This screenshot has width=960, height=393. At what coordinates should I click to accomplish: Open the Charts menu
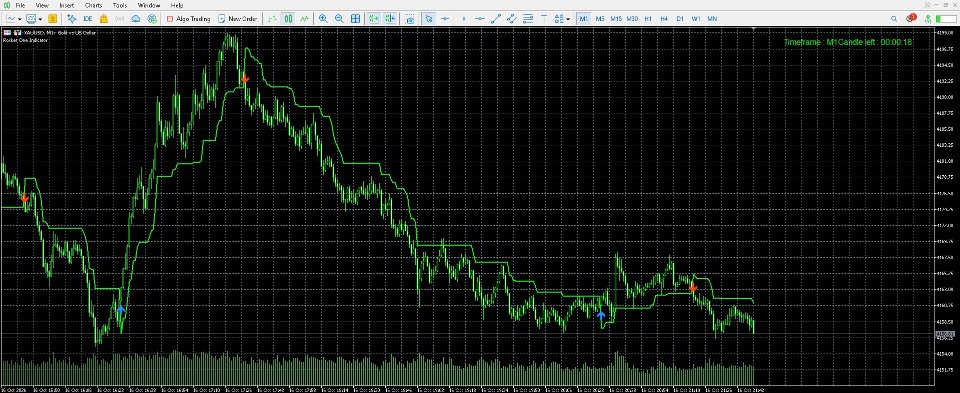[x=94, y=5]
